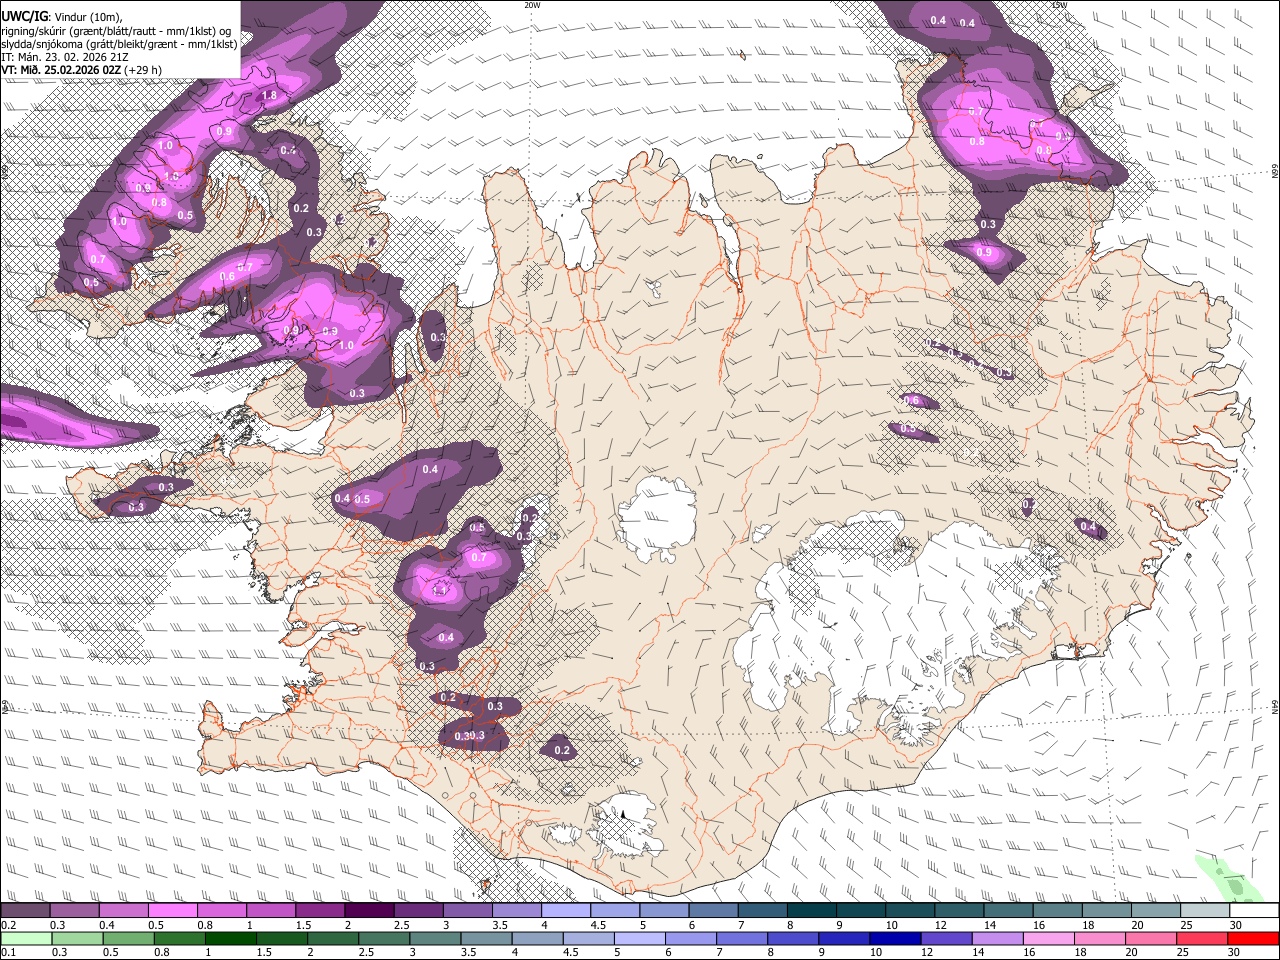Screen dimensions: 1280x960
Task: Select the light lavender 5 swatch on the rain scale
Action: (x=640, y=938)
